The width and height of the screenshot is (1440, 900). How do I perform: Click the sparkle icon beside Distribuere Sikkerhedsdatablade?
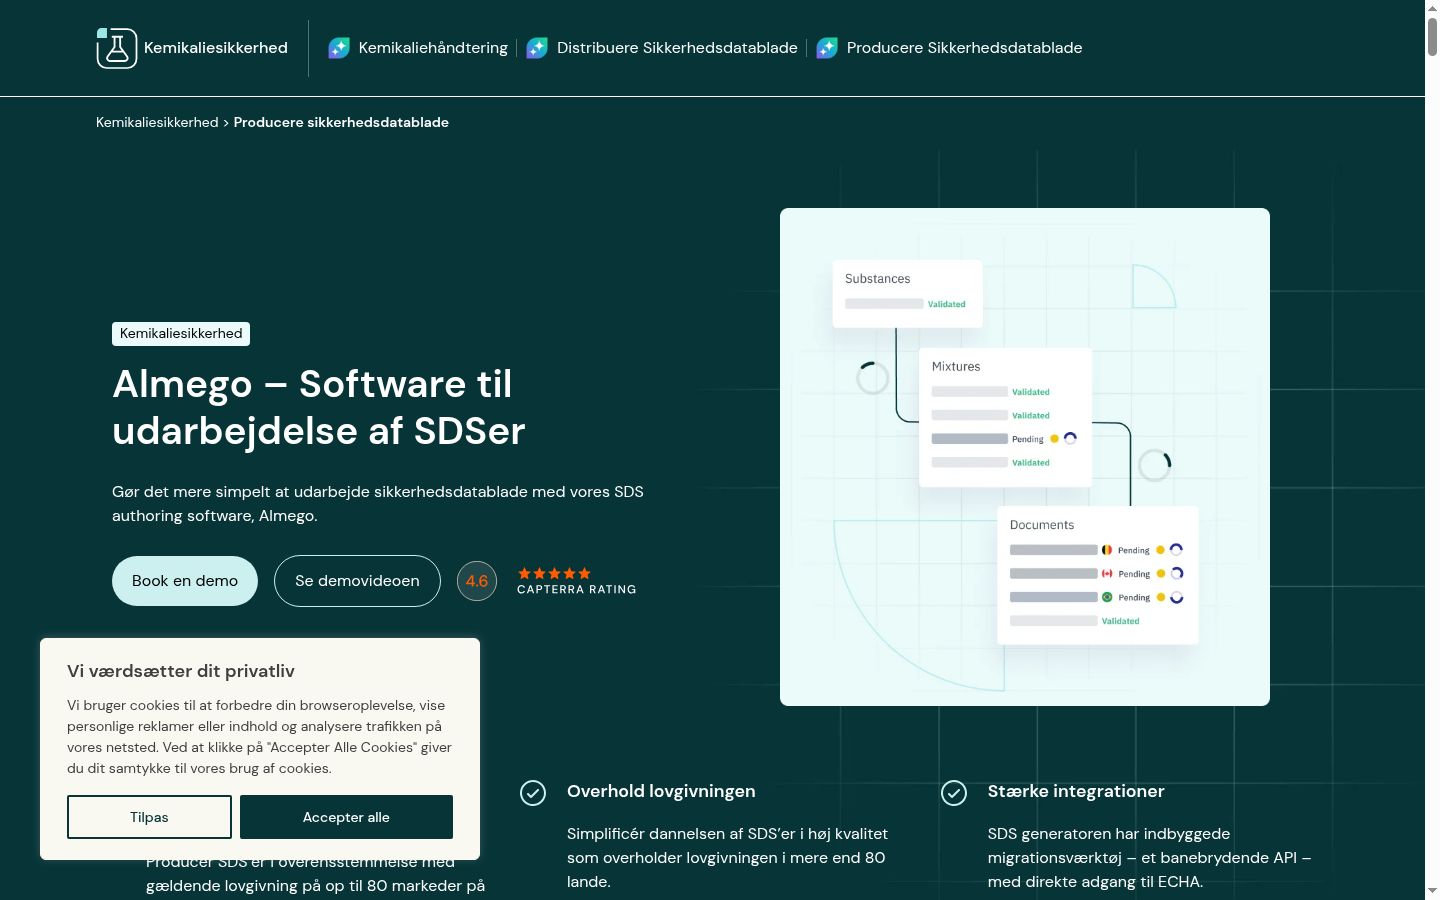537,48
